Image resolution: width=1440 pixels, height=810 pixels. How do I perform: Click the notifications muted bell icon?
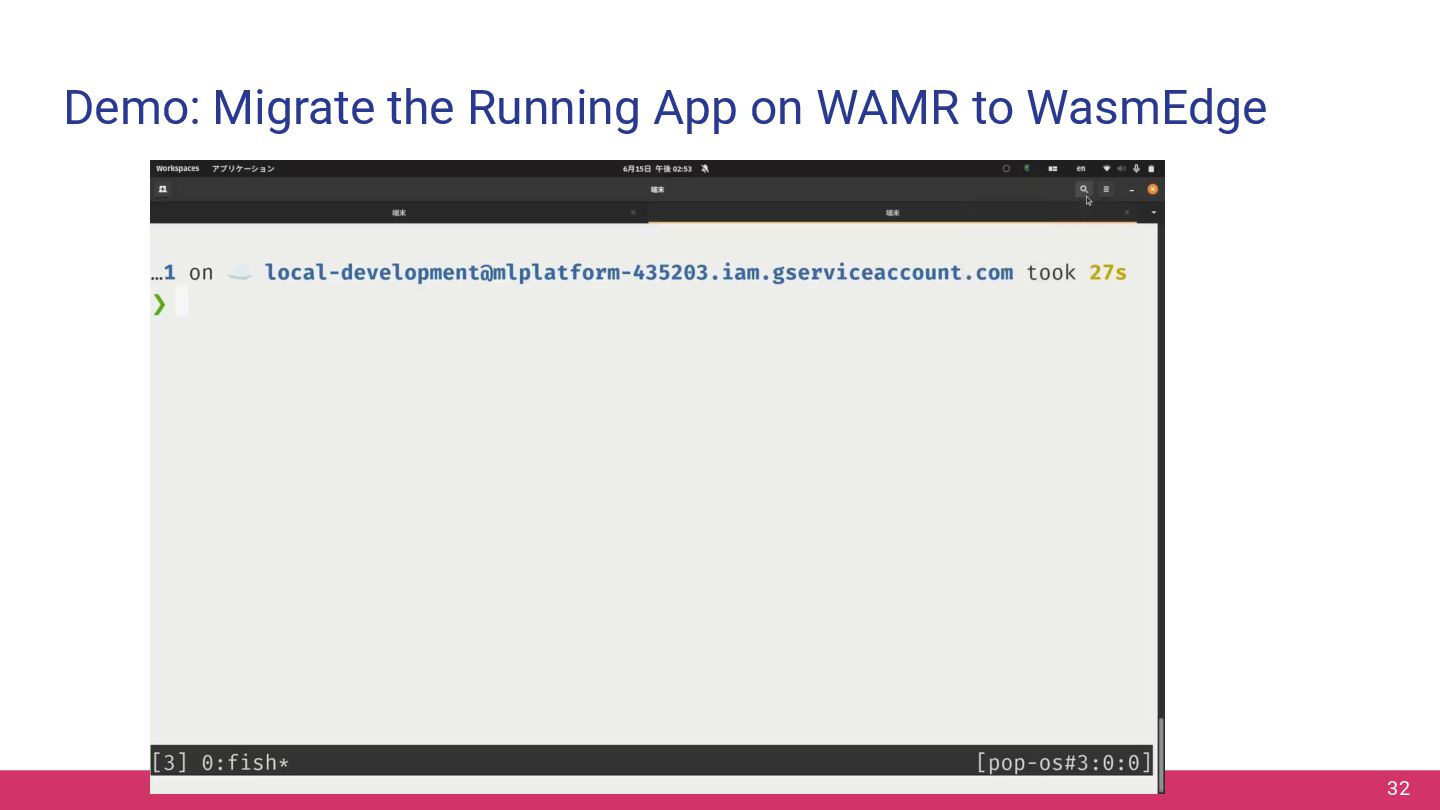point(705,169)
